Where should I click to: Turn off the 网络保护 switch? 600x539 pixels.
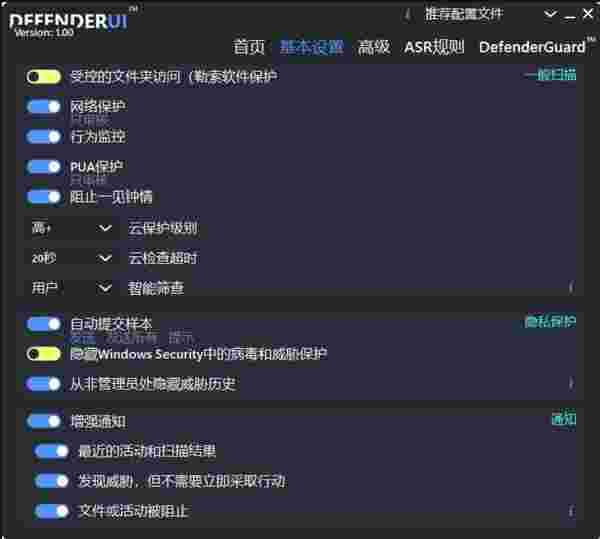click(44, 107)
